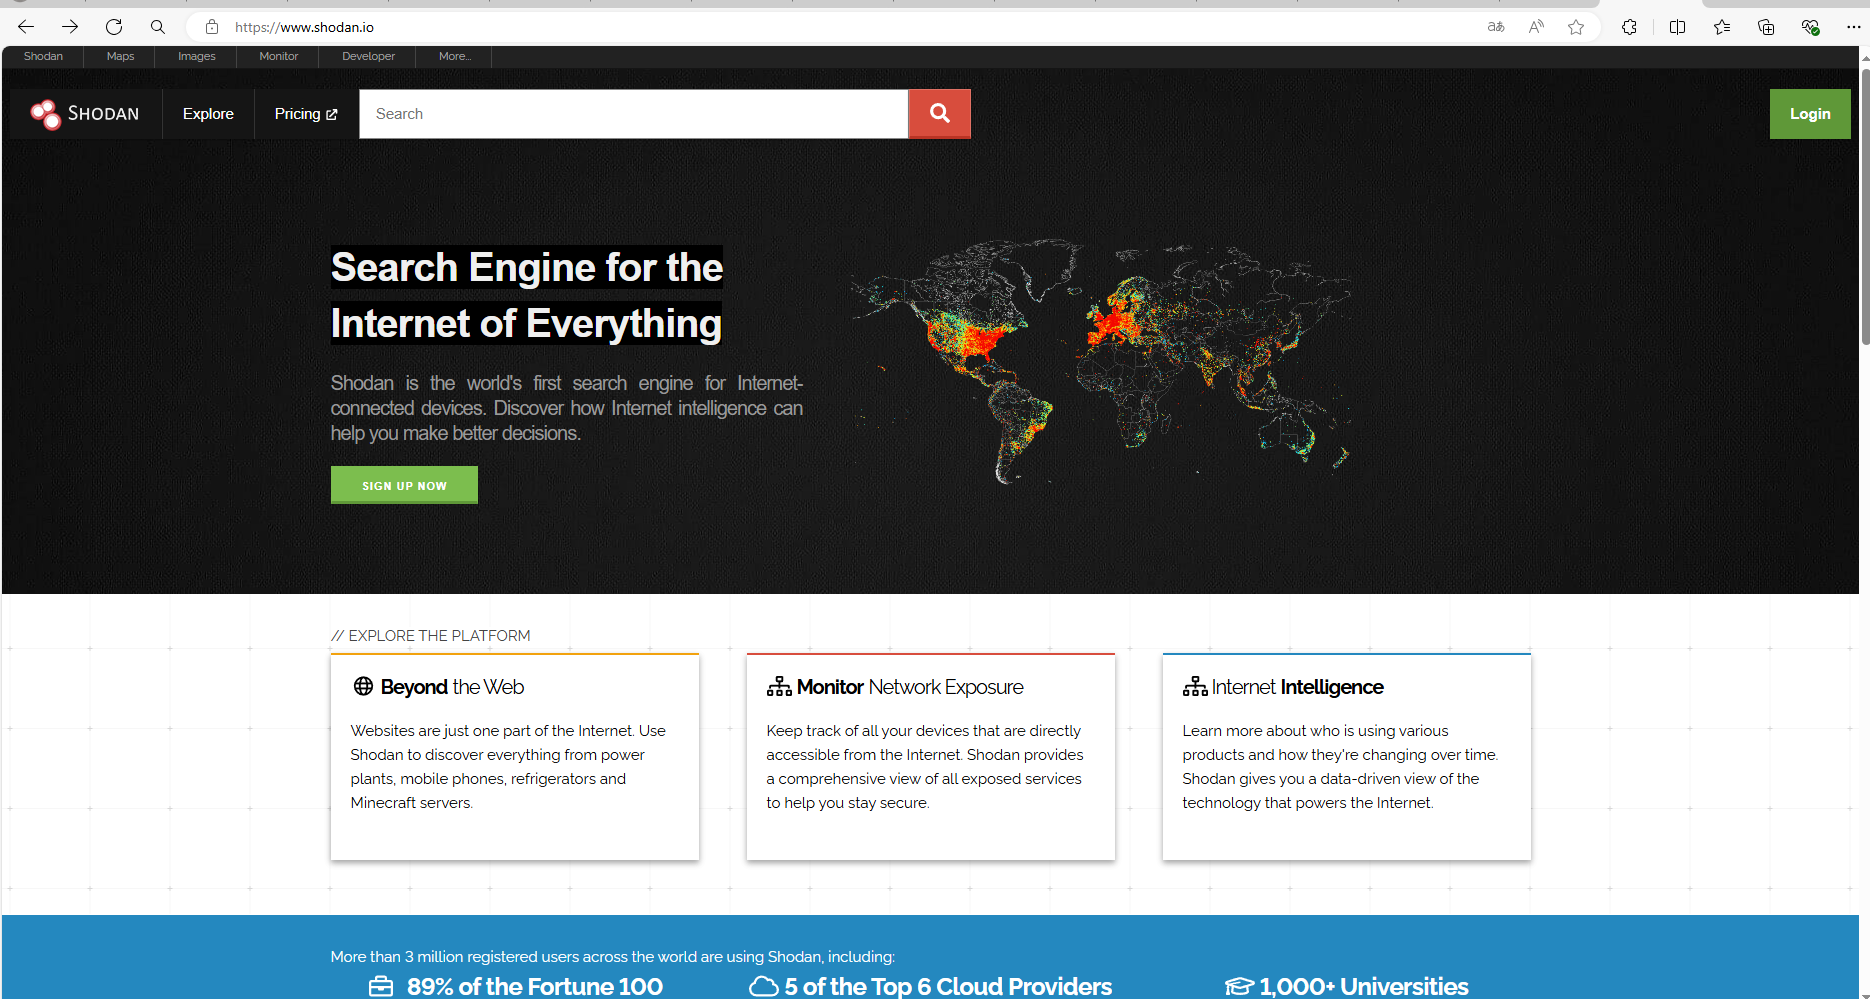Click the browser forward arrow

tap(70, 27)
